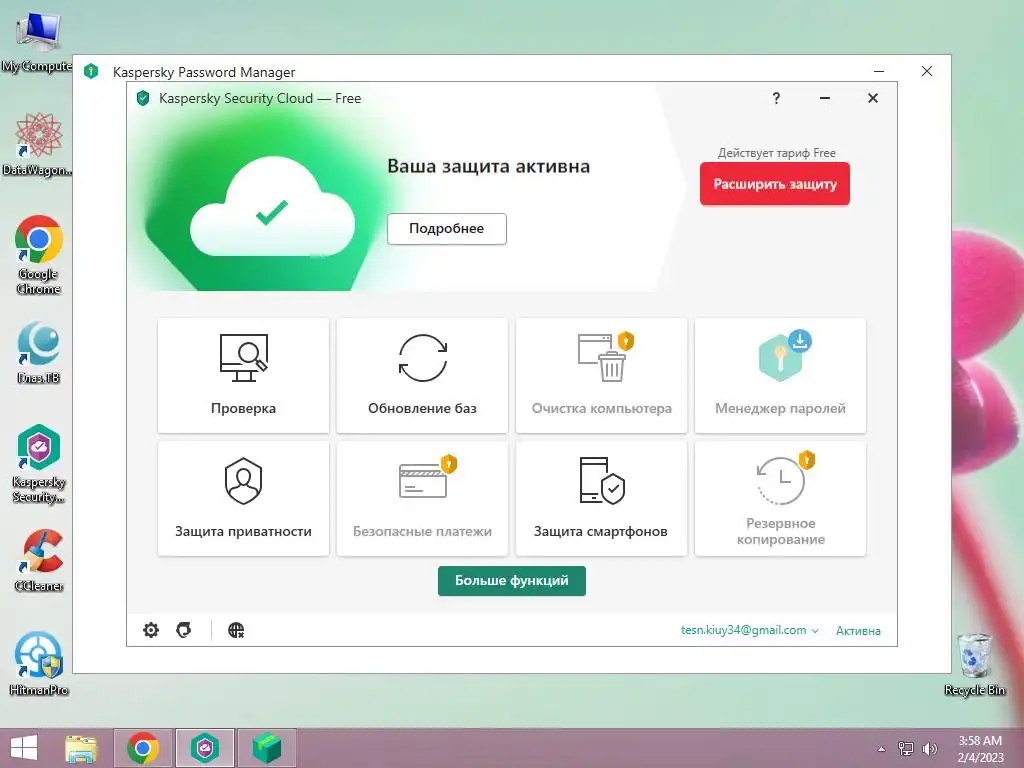Click the green cloud protection status image
Viewport: 1024px width, 768px height.
(272, 208)
